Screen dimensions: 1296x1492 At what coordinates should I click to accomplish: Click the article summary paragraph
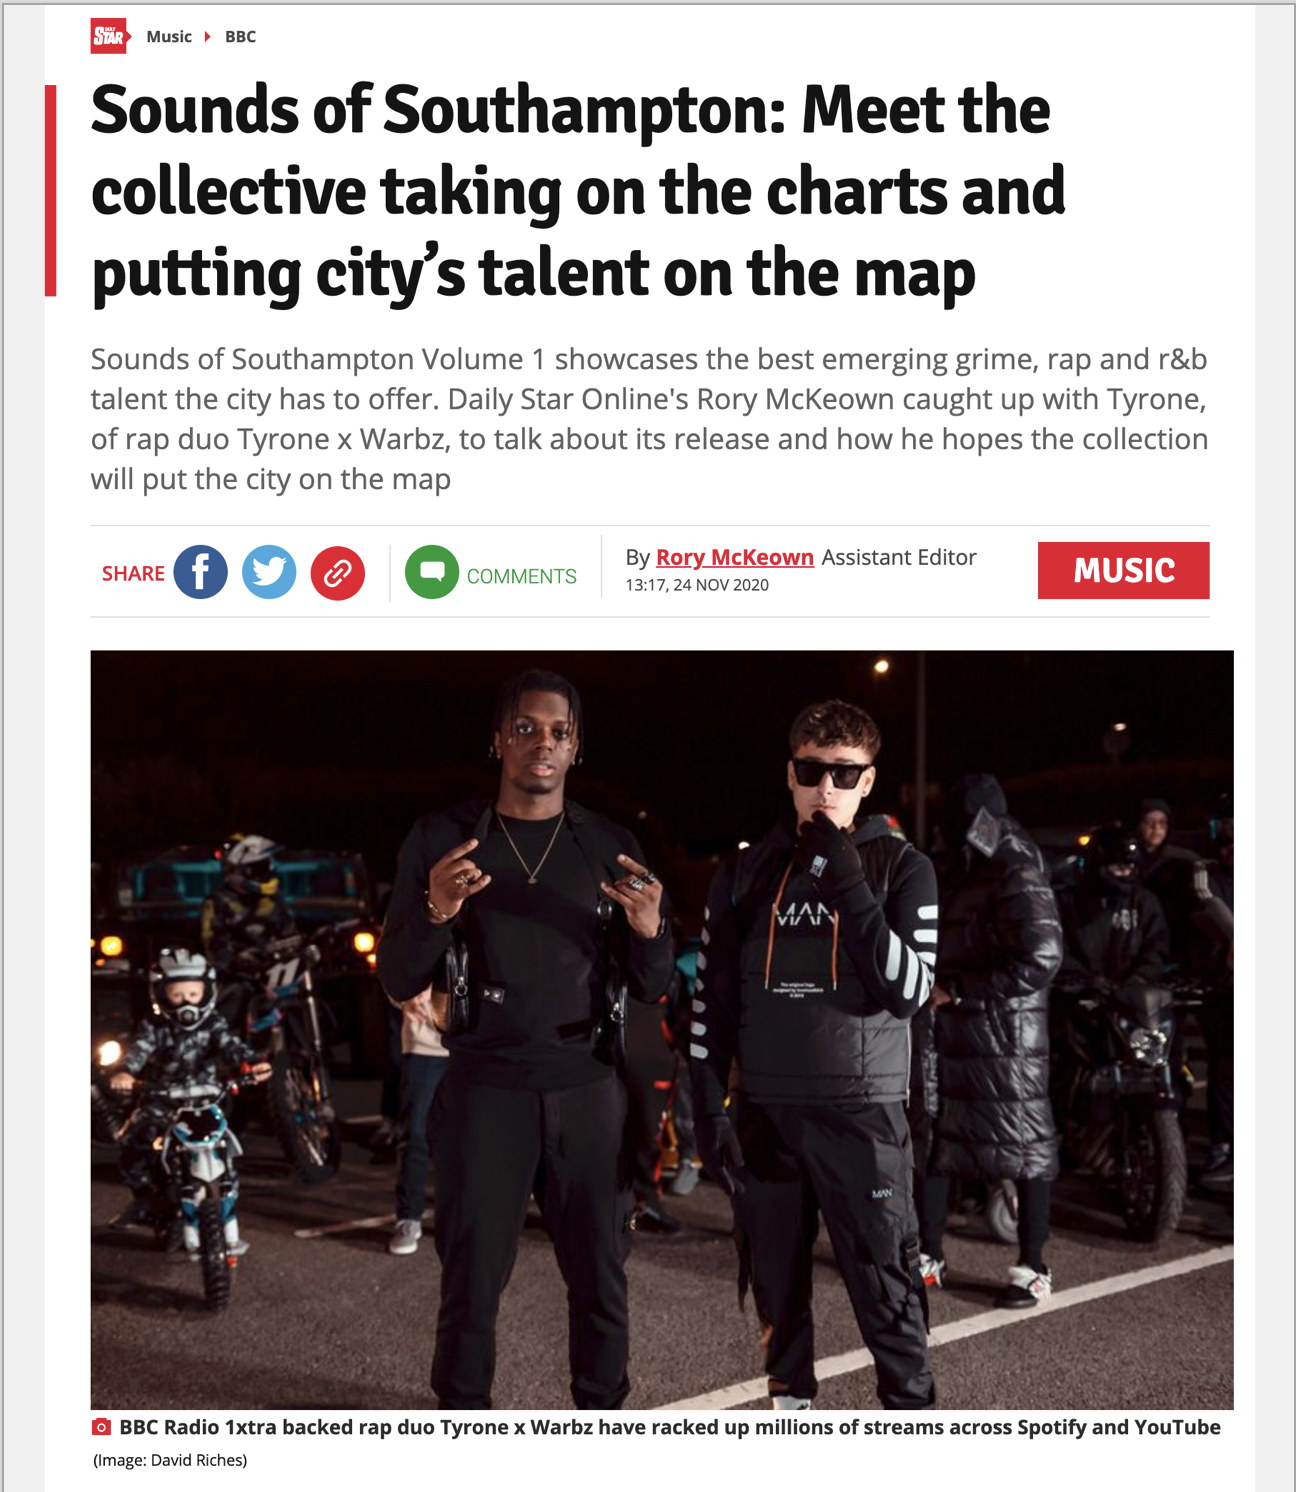click(x=650, y=419)
